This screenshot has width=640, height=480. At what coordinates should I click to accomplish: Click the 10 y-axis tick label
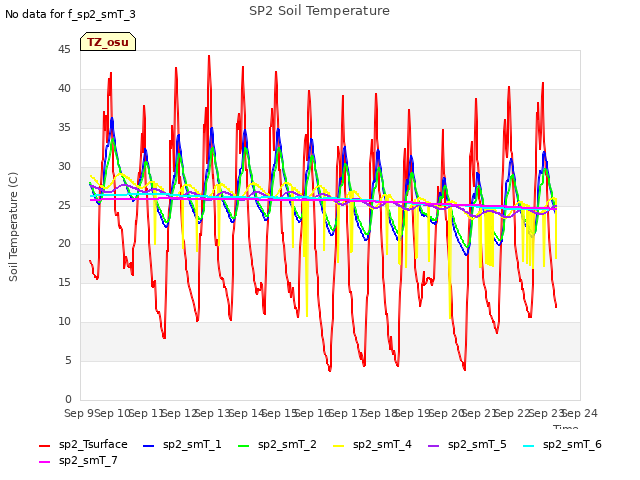coord(64,322)
